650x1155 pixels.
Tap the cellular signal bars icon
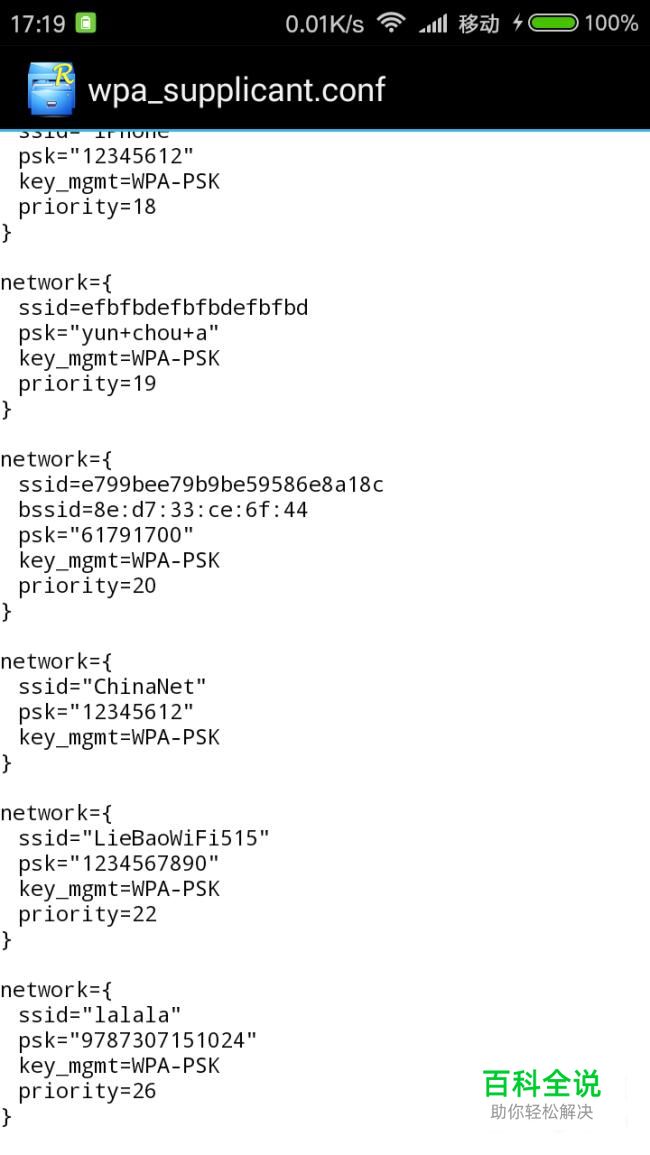click(x=433, y=24)
